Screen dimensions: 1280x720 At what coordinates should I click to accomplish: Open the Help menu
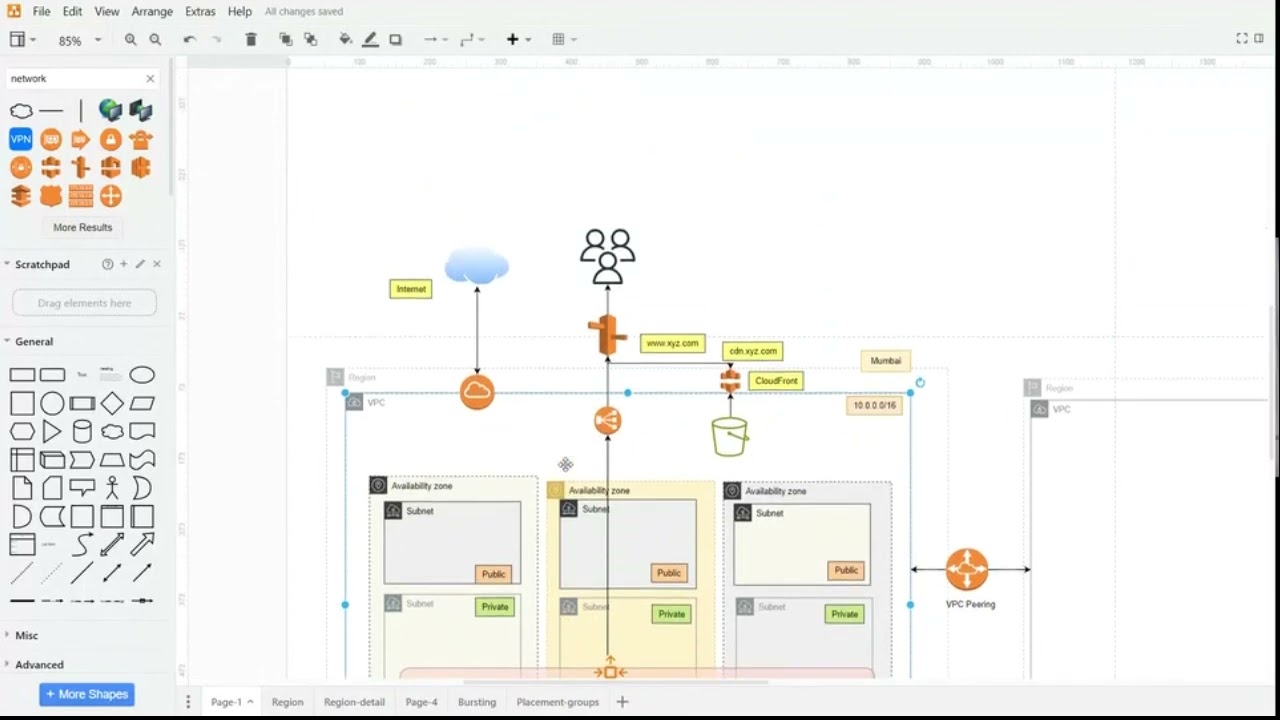tap(240, 12)
